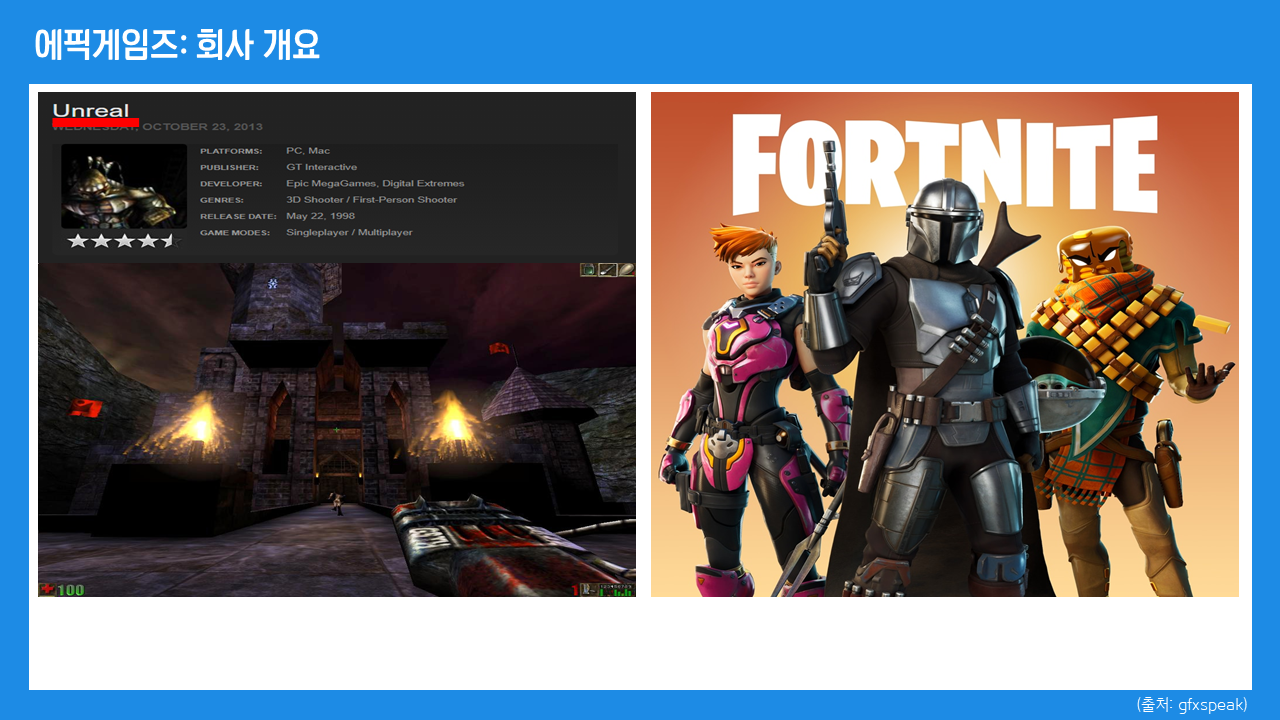Click the 'May 22, 1998' date

click(x=320, y=216)
